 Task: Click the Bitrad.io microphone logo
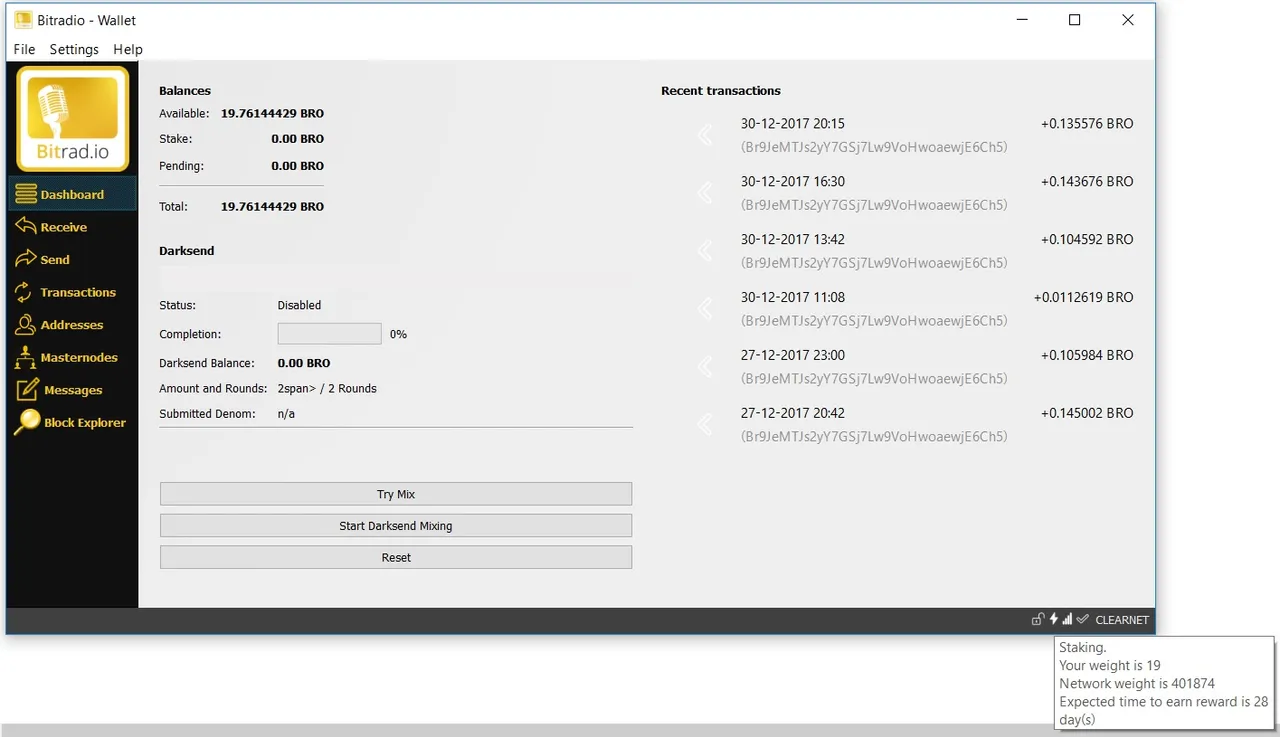(72, 119)
